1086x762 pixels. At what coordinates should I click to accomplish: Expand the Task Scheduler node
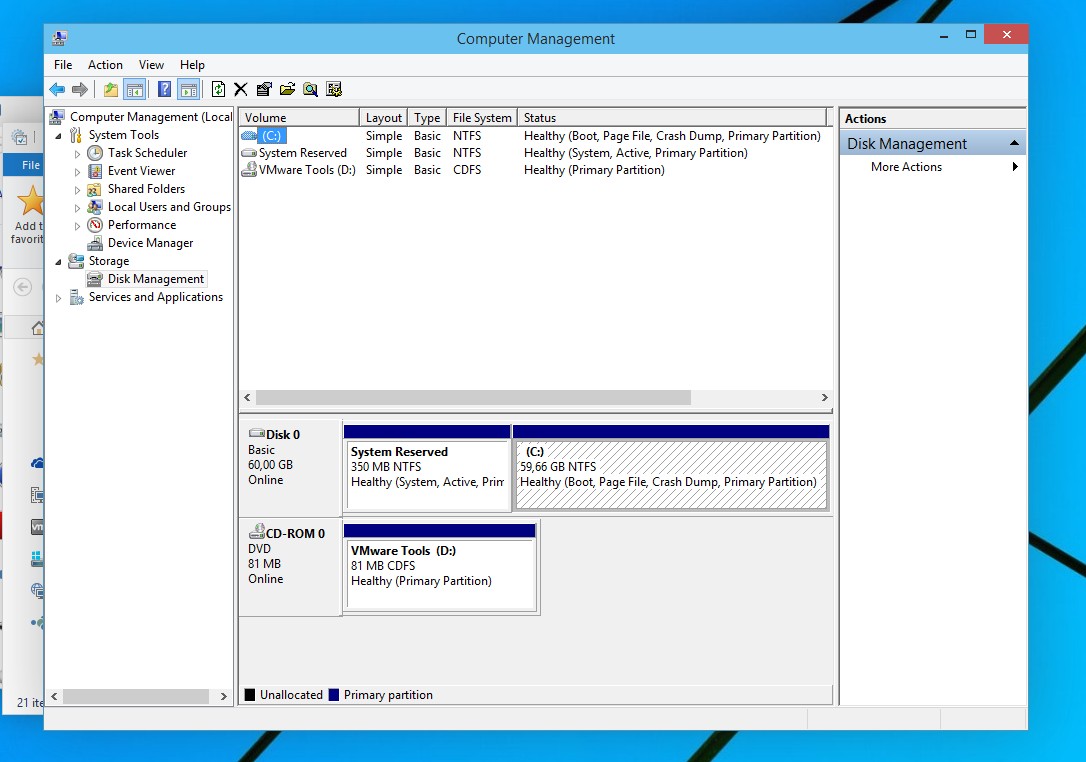(78, 154)
